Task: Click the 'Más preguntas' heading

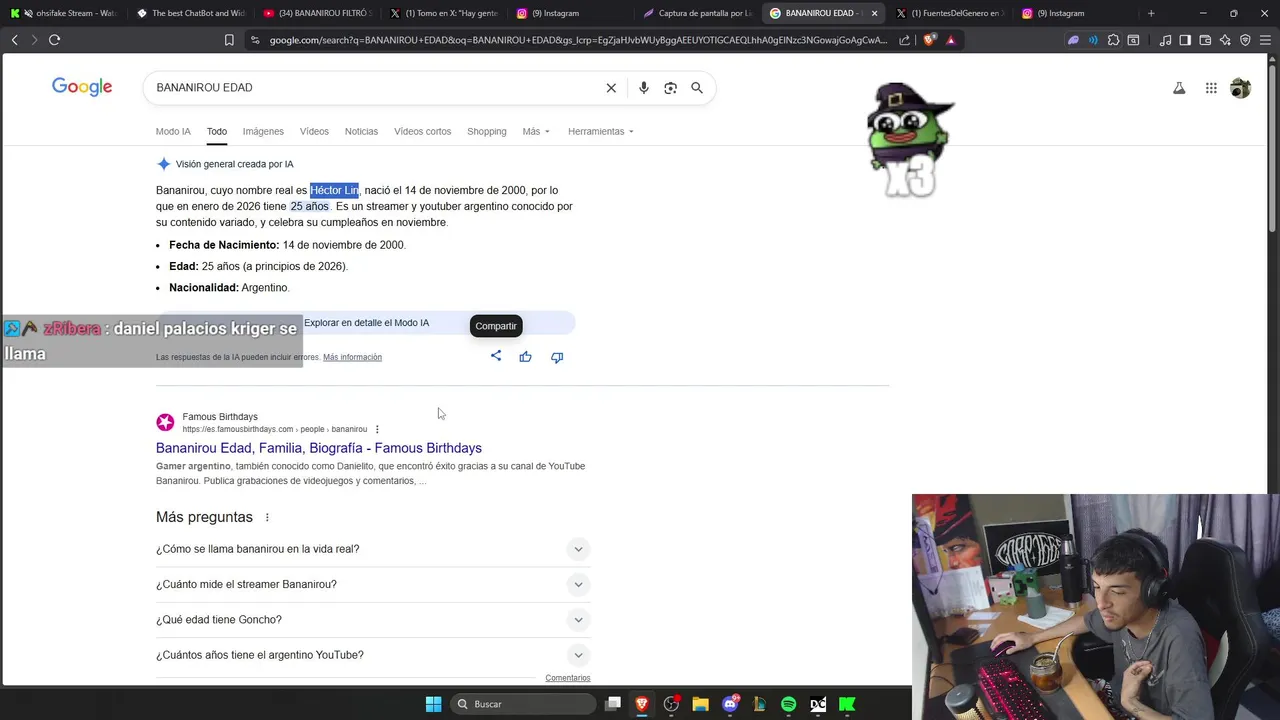Action: pos(204,517)
